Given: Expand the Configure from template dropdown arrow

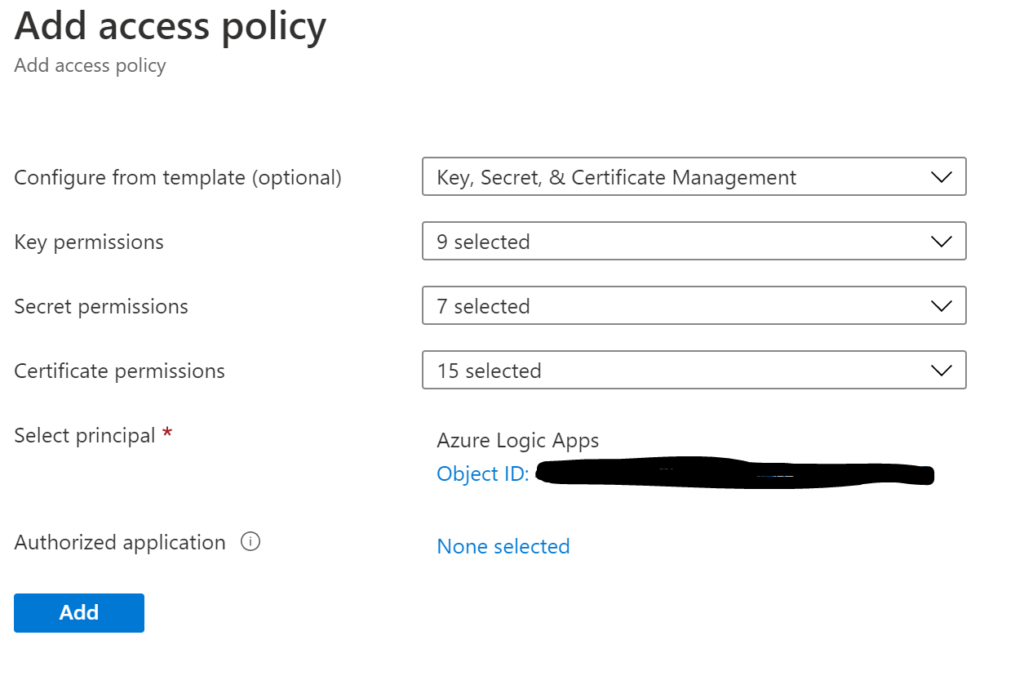Looking at the screenshot, I should click(940, 177).
